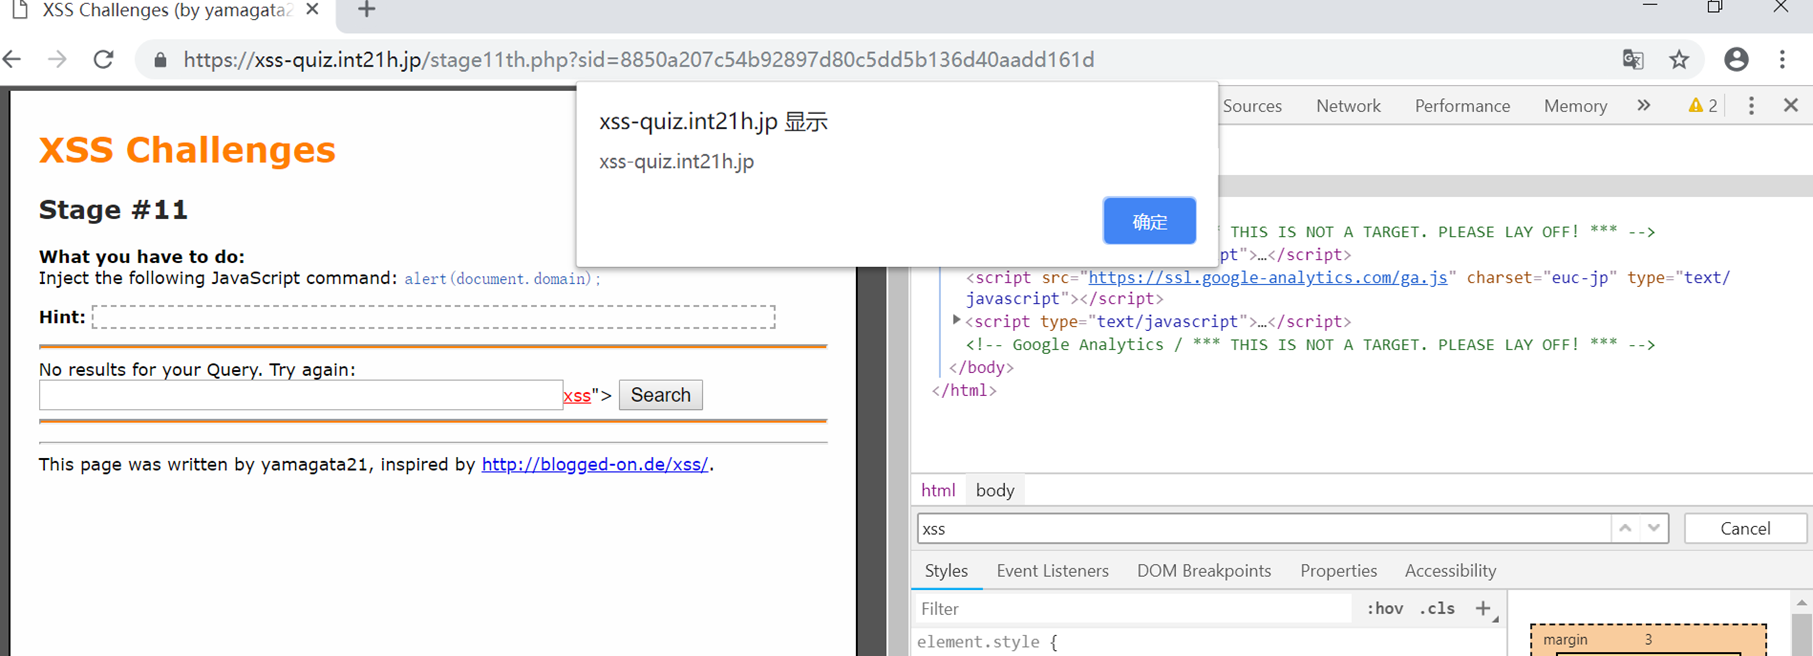Viewport: 1813px width, 656px height.
Task: Select the Styles pane tab
Action: click(946, 571)
